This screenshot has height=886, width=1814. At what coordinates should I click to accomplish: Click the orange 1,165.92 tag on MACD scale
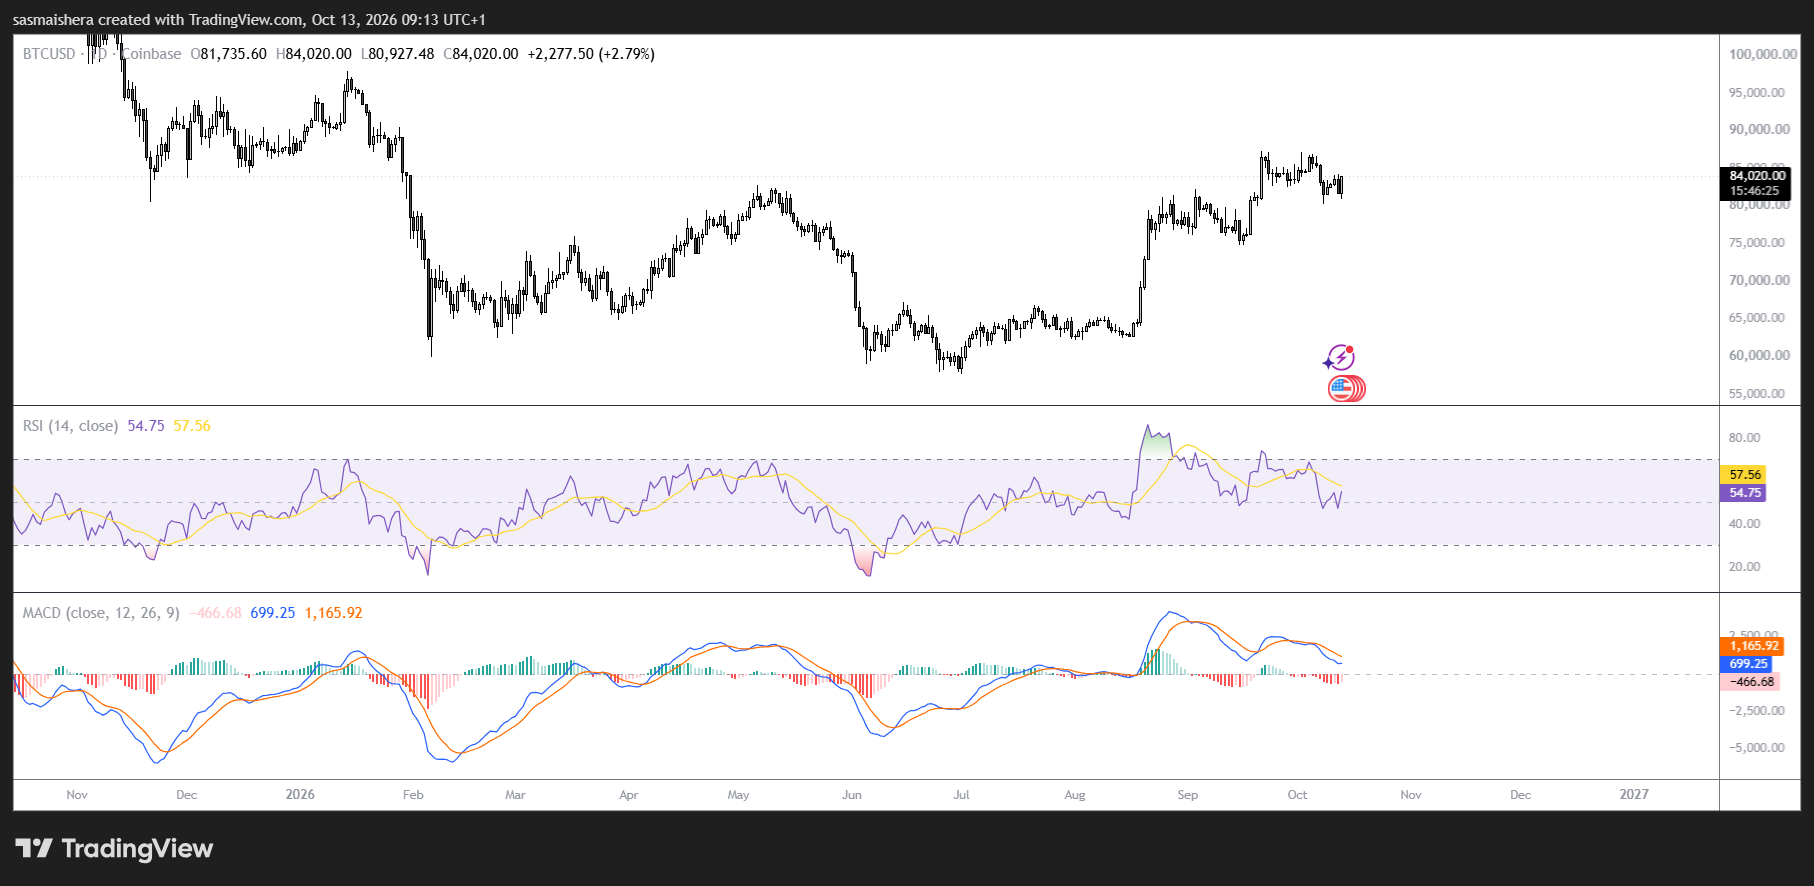[1752, 646]
